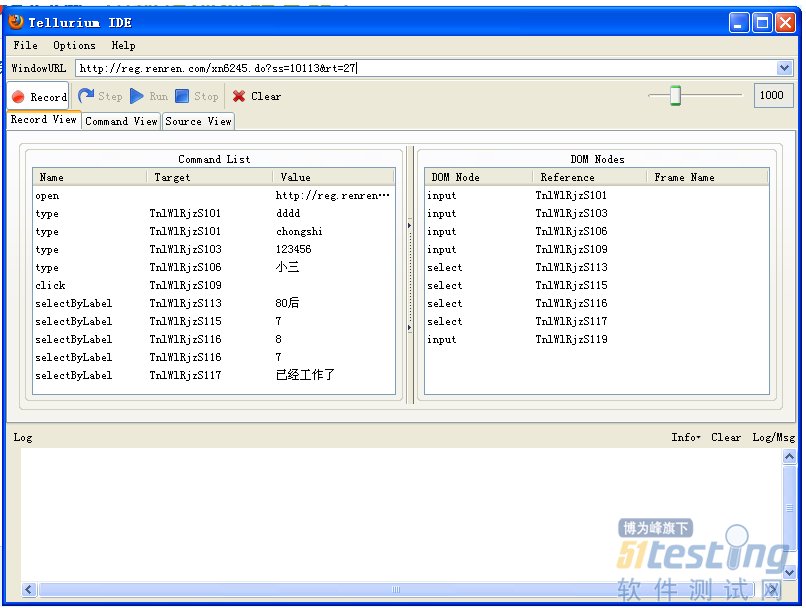
Task: Select the type command with value 123456
Action: coord(214,249)
